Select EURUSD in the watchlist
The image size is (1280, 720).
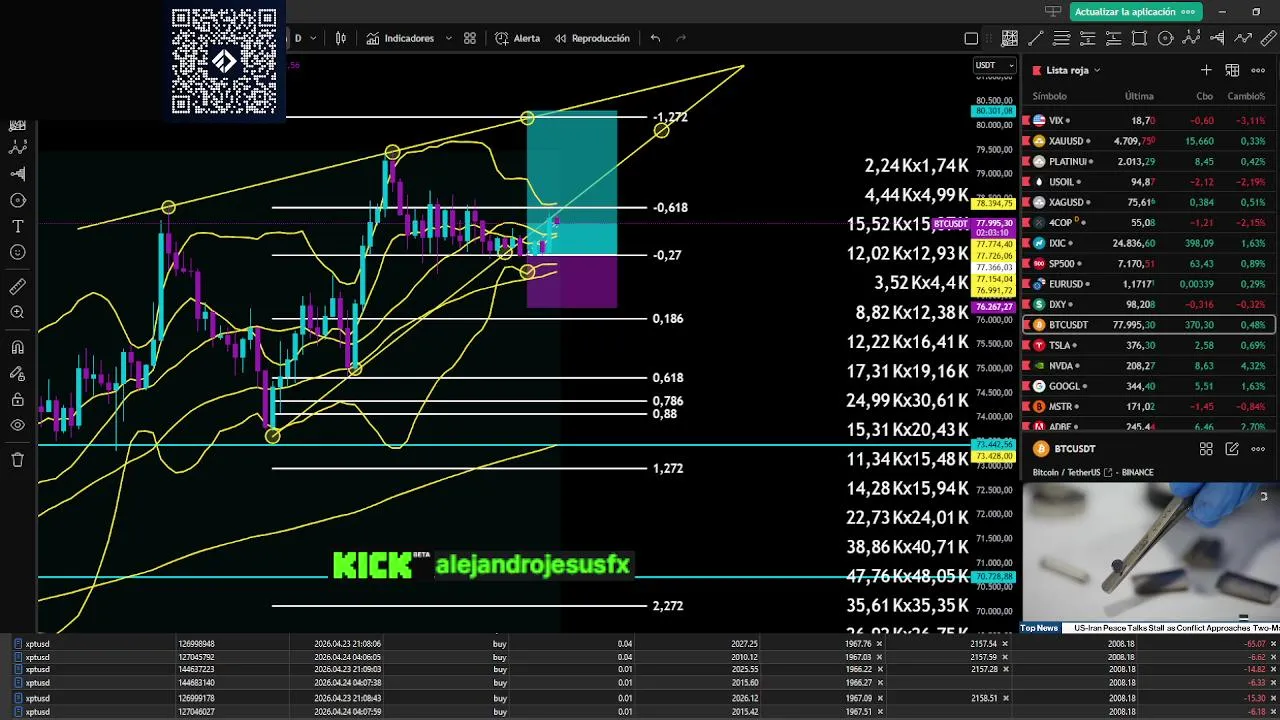click(x=1148, y=284)
